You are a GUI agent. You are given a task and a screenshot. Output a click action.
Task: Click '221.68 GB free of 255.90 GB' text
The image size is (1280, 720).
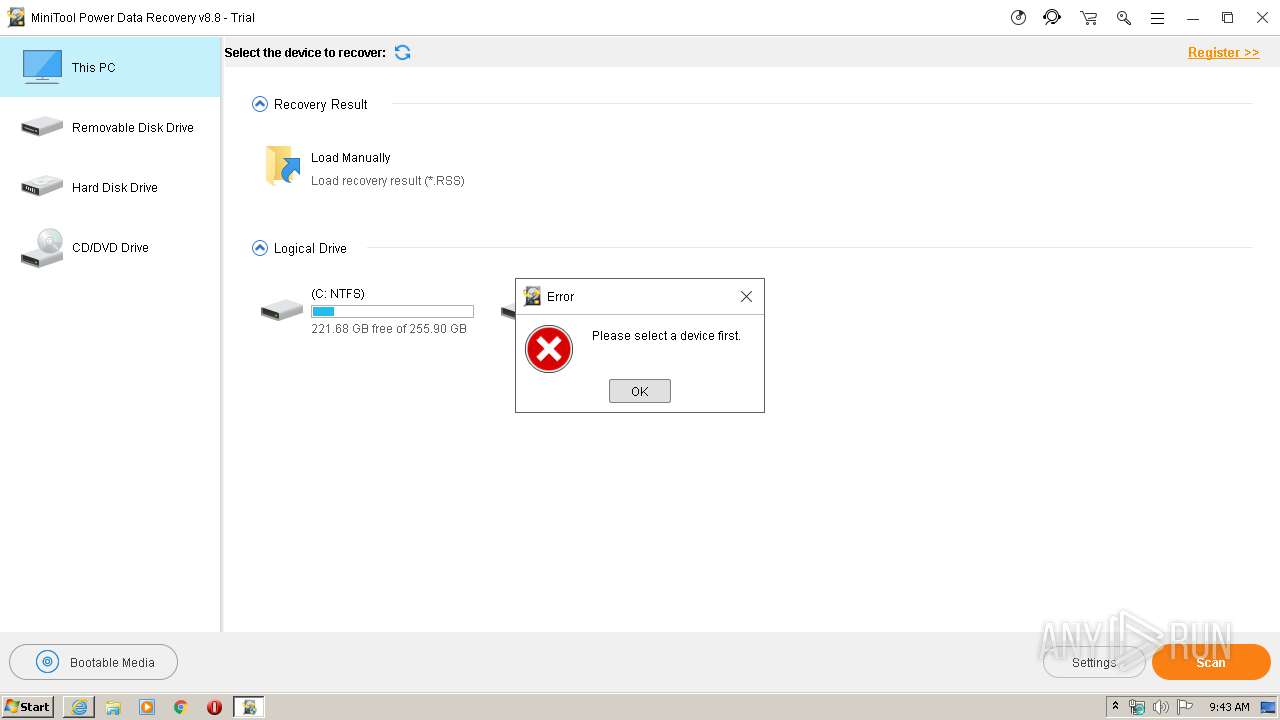389,329
